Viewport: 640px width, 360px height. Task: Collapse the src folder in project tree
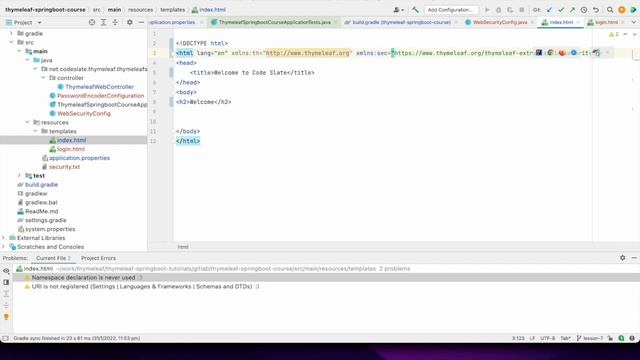[x=11, y=42]
